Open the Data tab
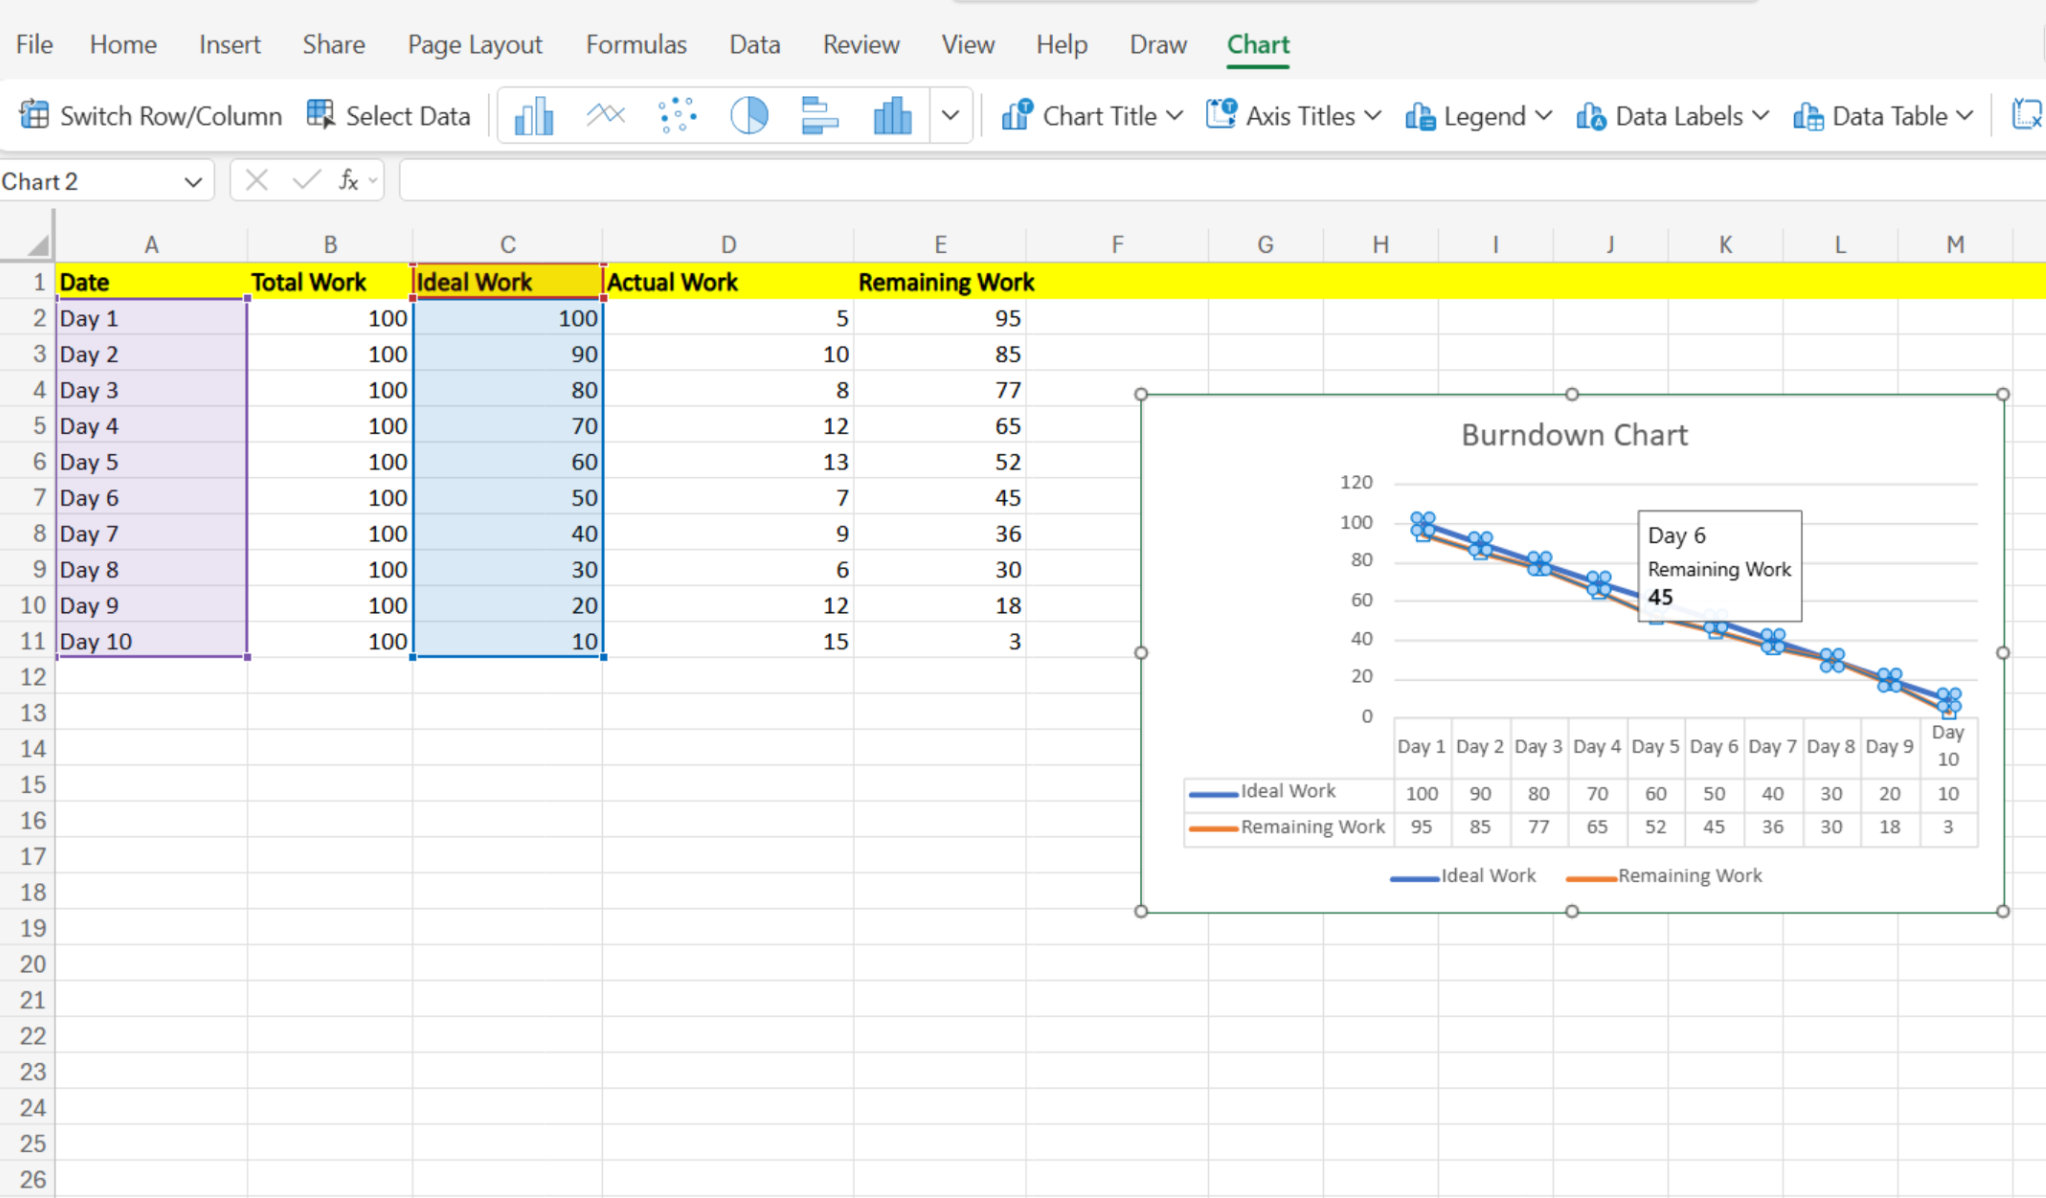This screenshot has height=1198, width=2046. click(754, 44)
